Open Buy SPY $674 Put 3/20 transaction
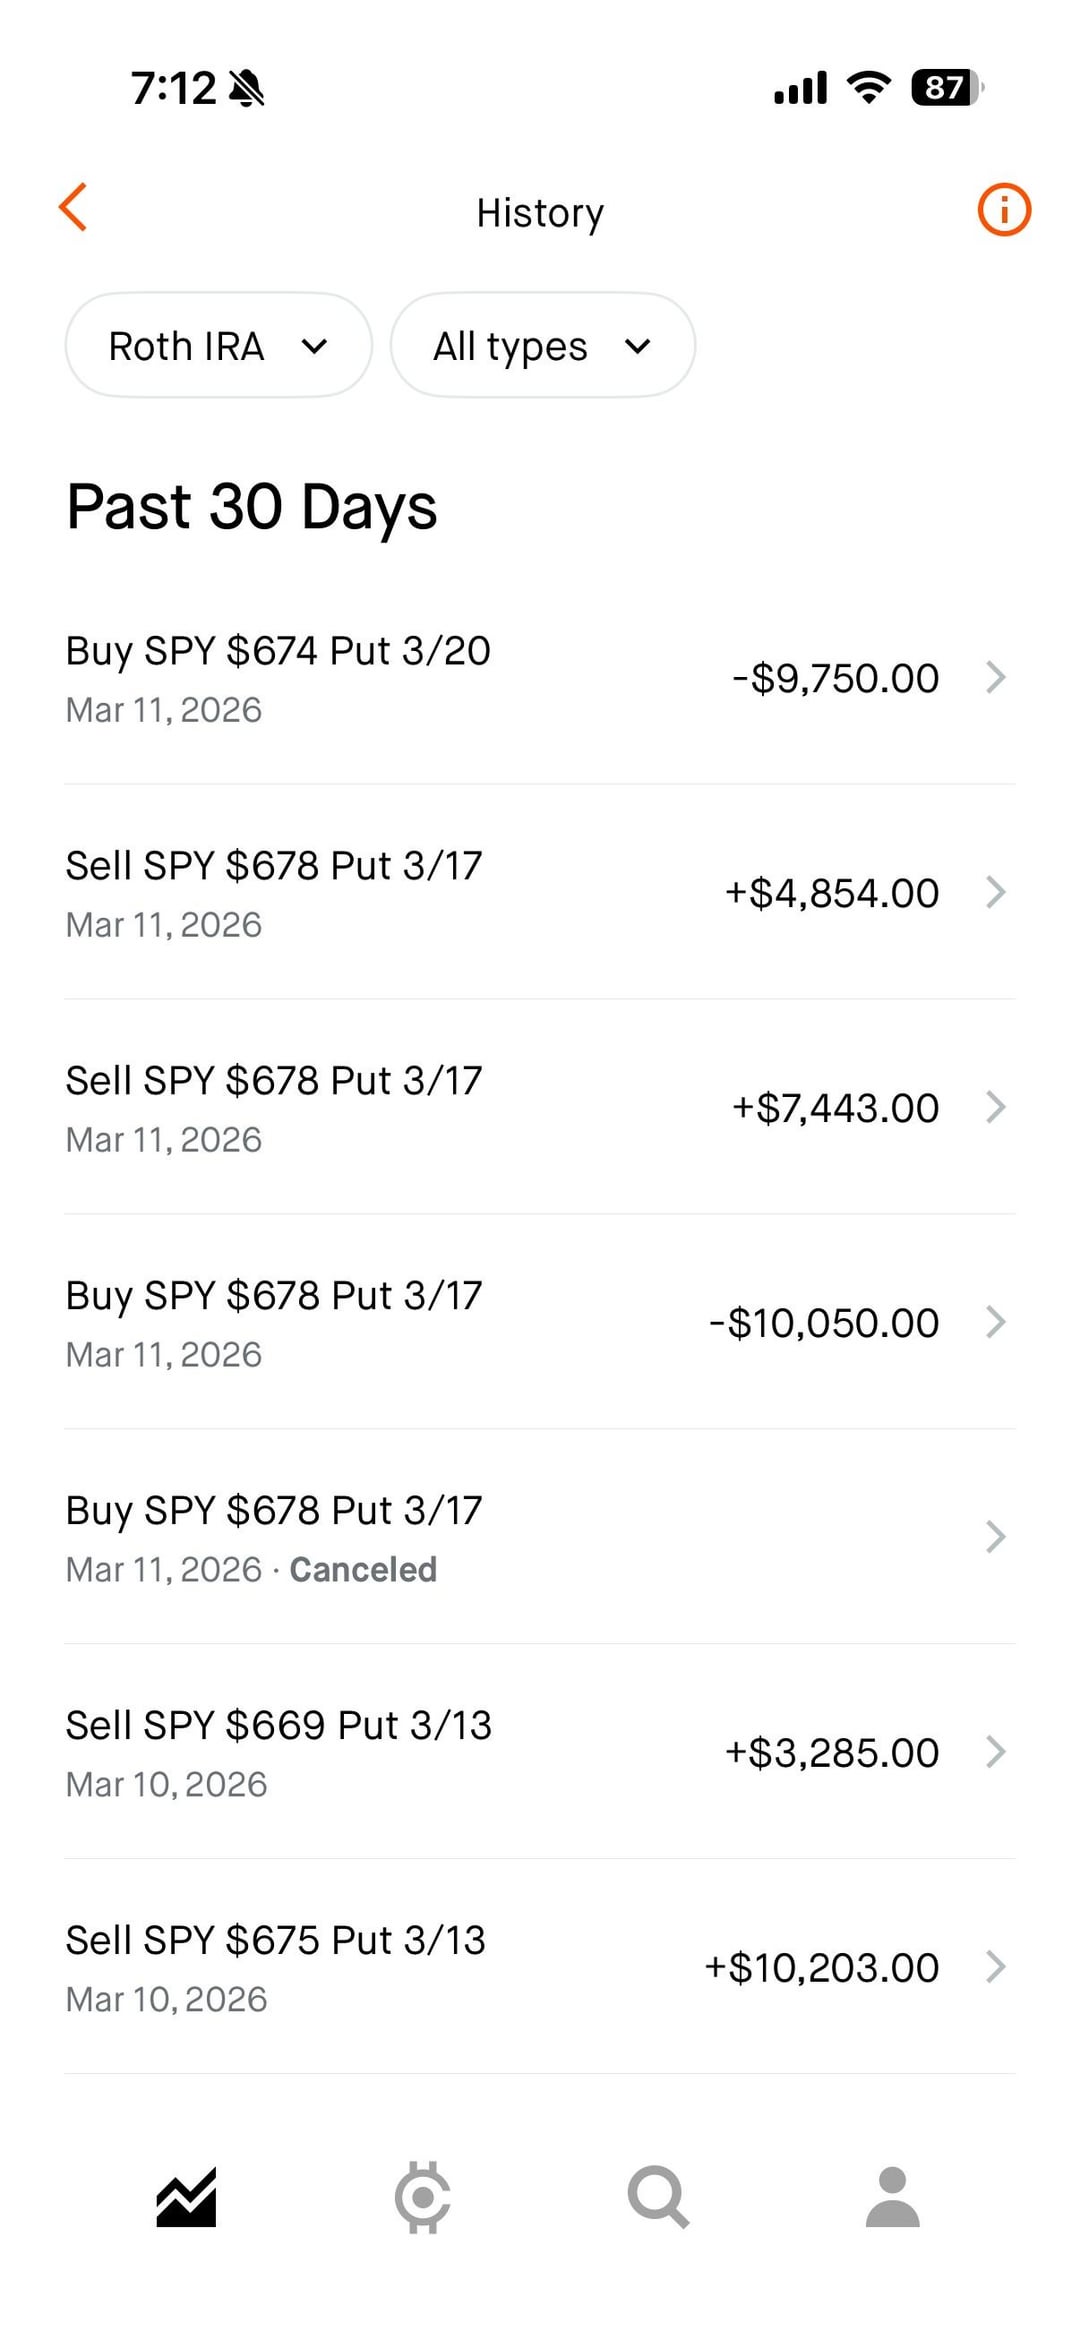Viewport: 1080px width, 2348px height. (x=278, y=678)
